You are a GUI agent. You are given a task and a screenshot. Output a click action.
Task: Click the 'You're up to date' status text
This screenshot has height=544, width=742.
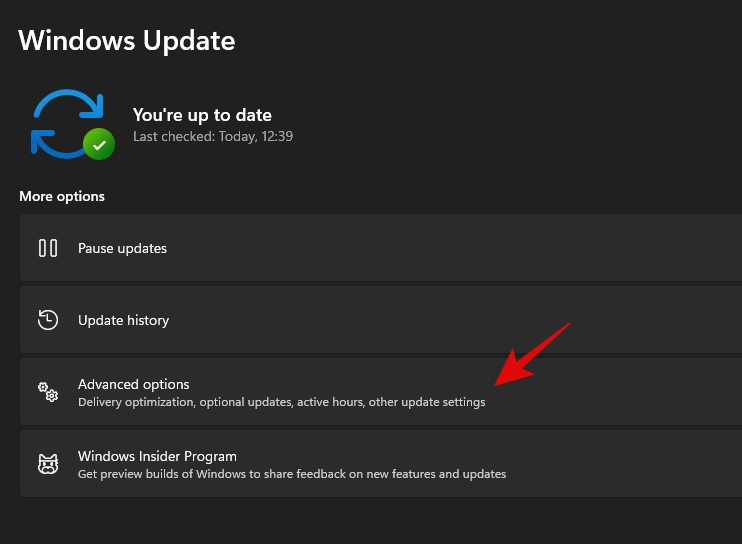click(202, 115)
